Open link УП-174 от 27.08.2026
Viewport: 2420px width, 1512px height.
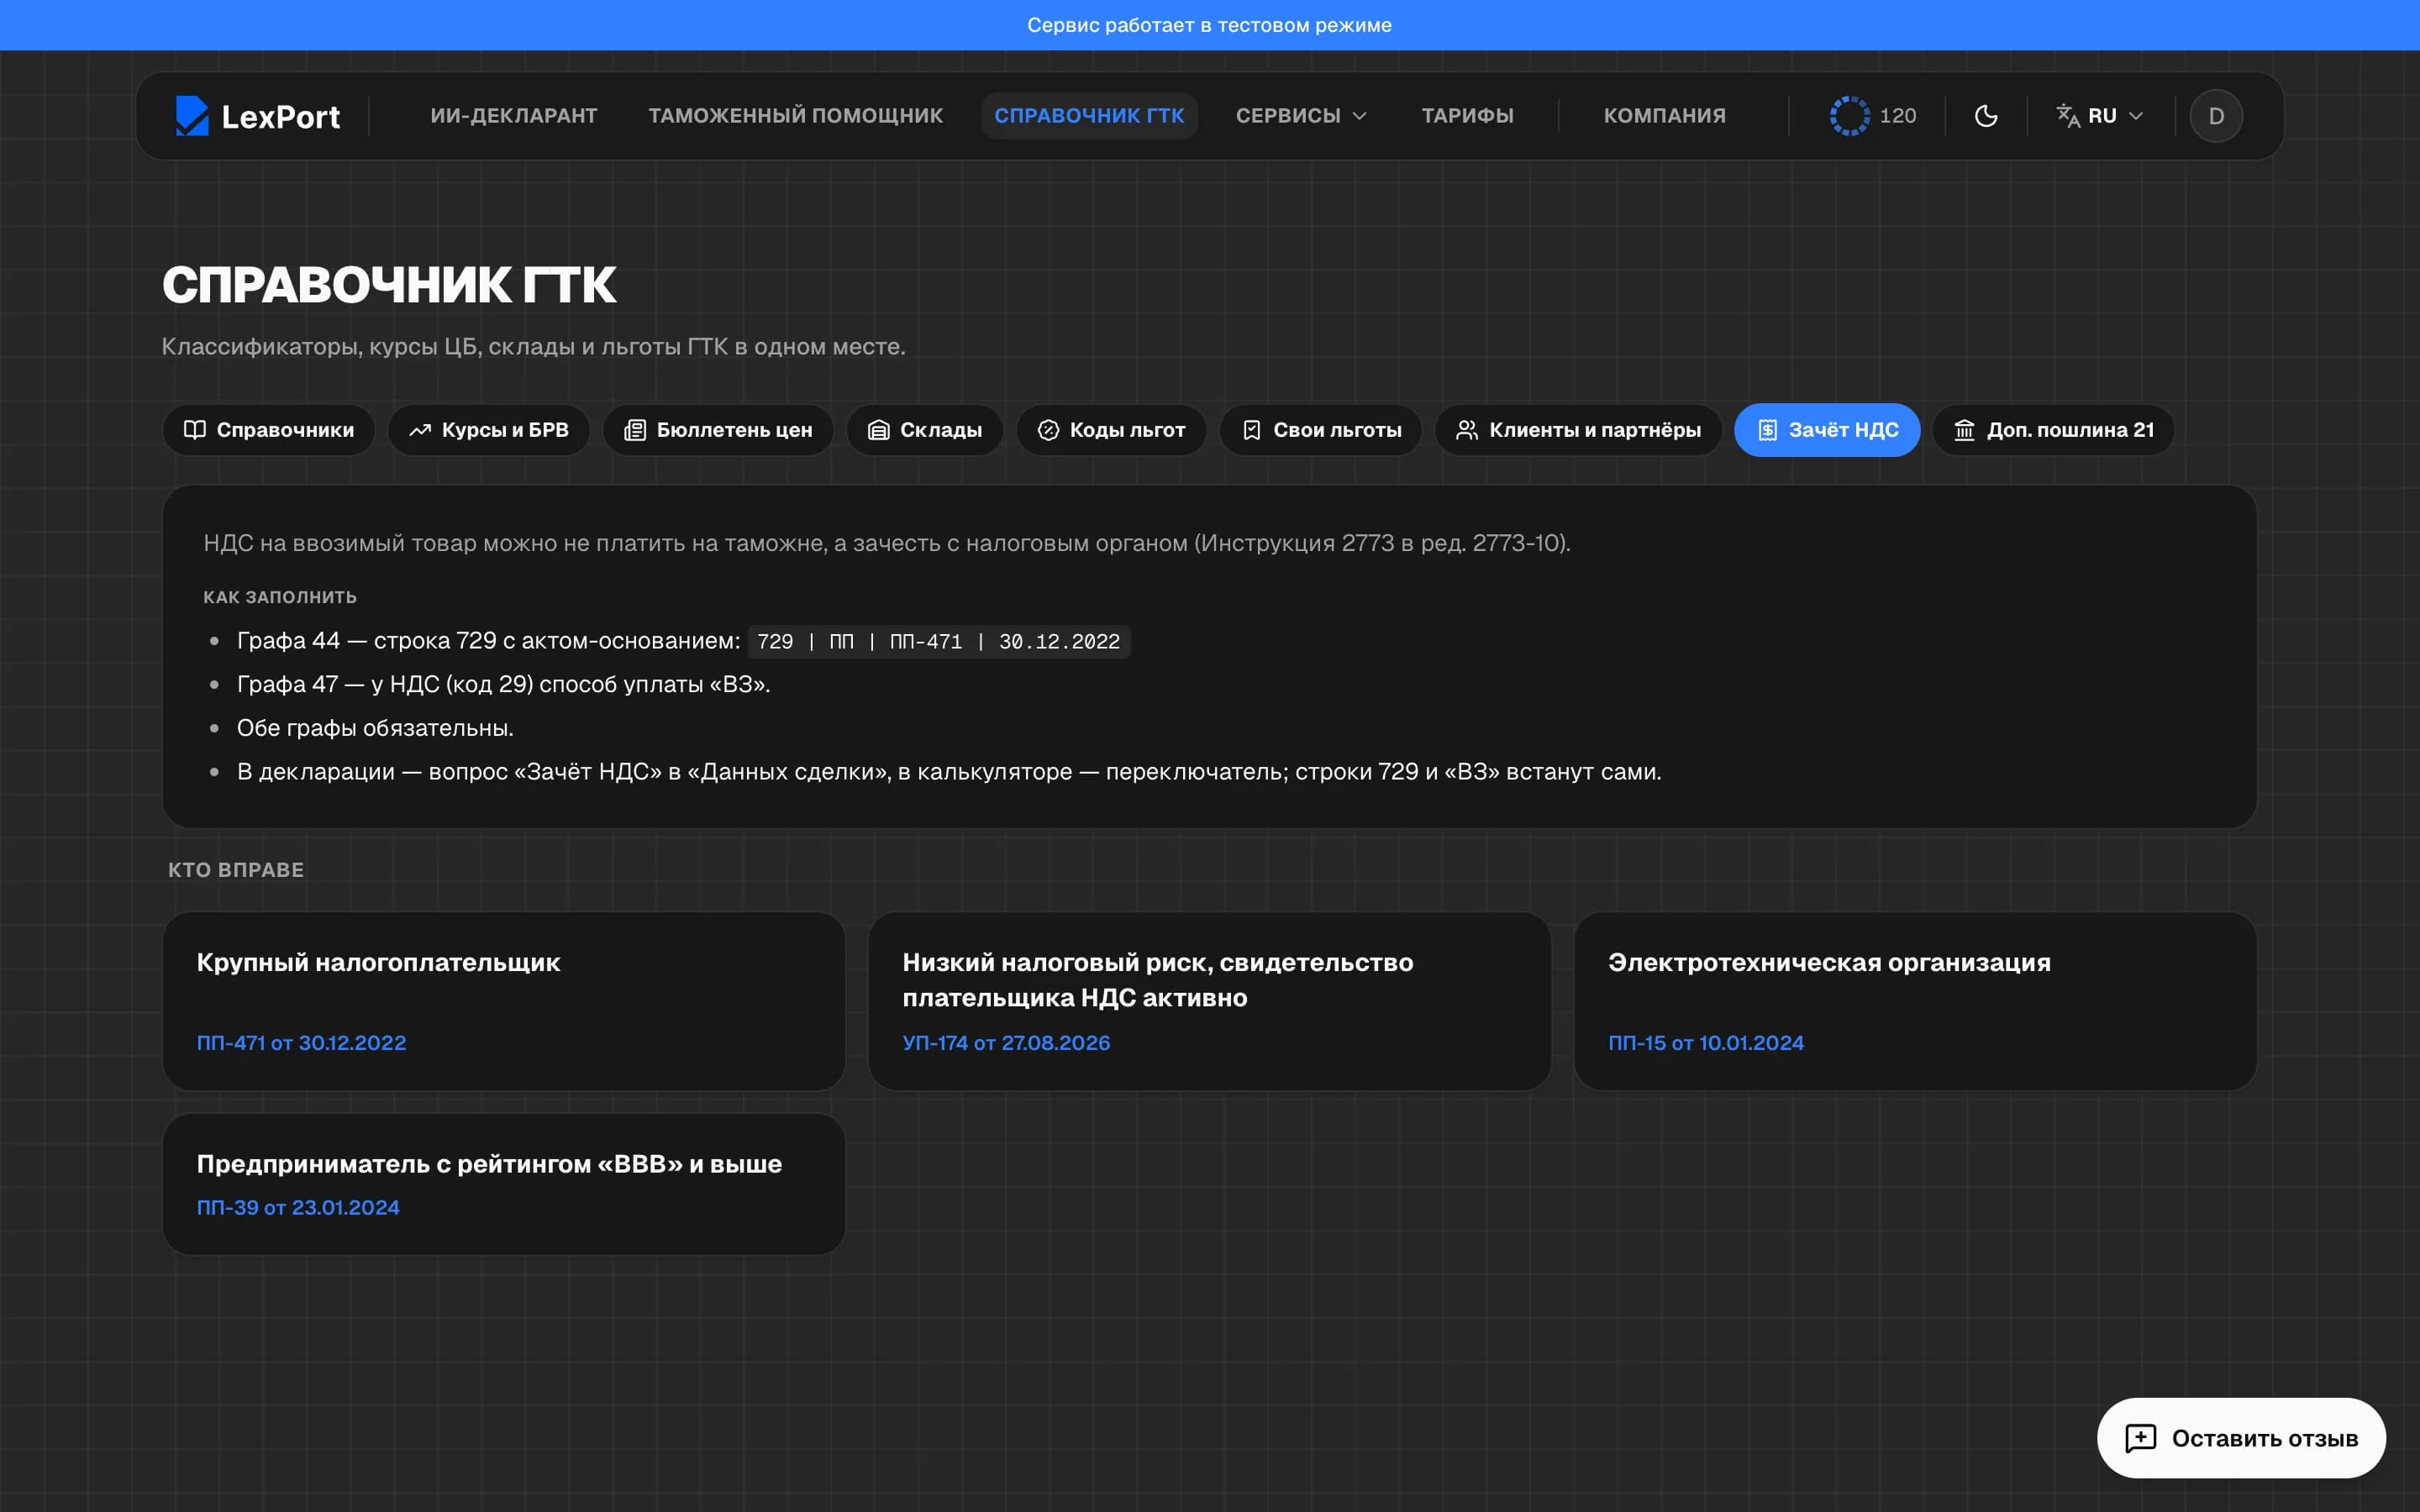(x=1006, y=1043)
